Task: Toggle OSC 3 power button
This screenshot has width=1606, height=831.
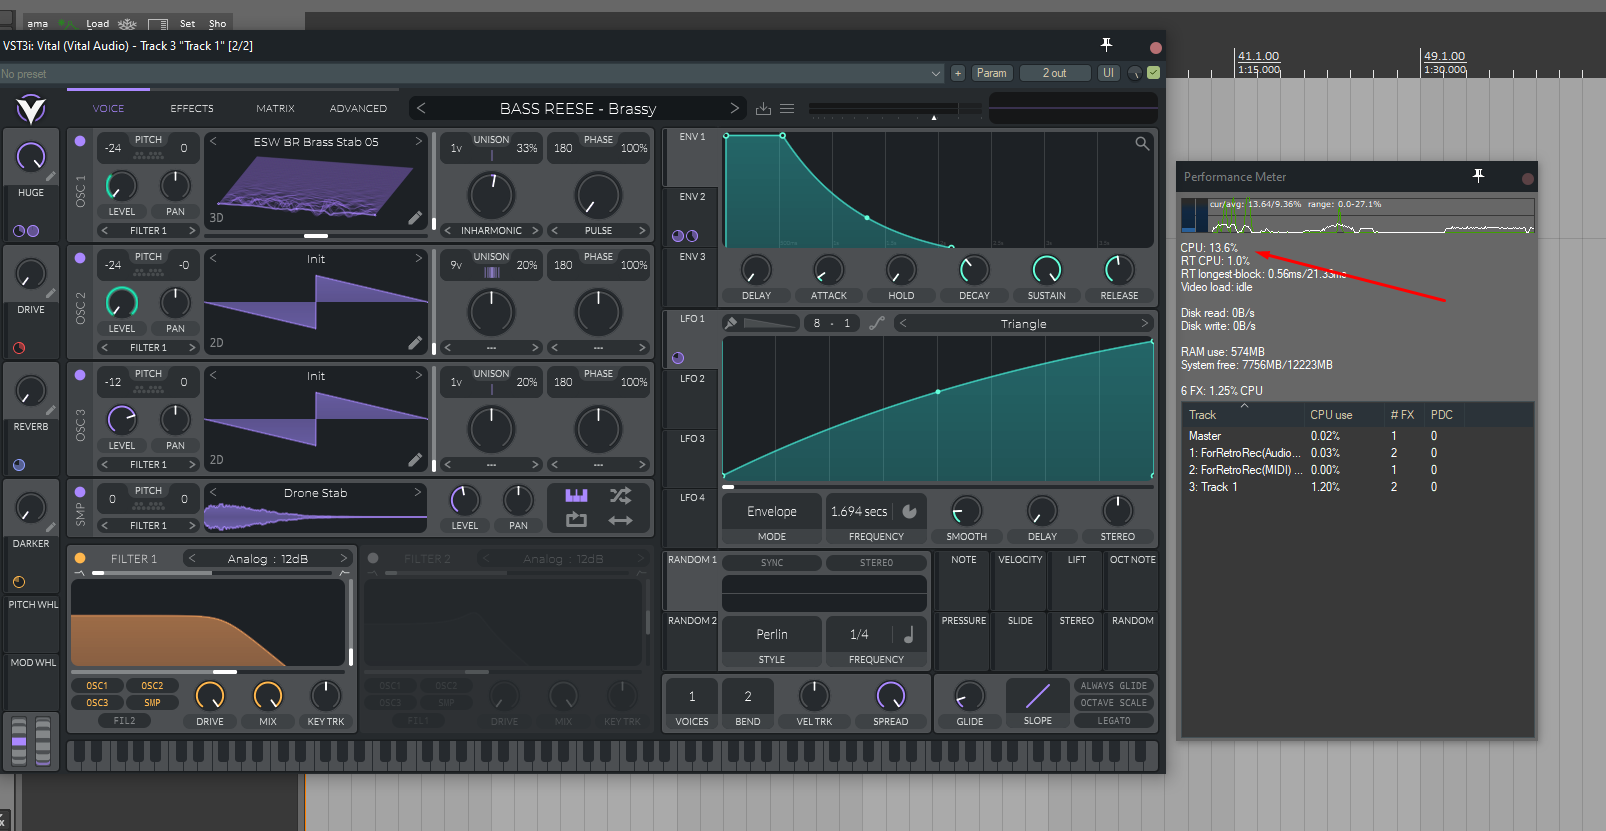Action: pos(80,375)
